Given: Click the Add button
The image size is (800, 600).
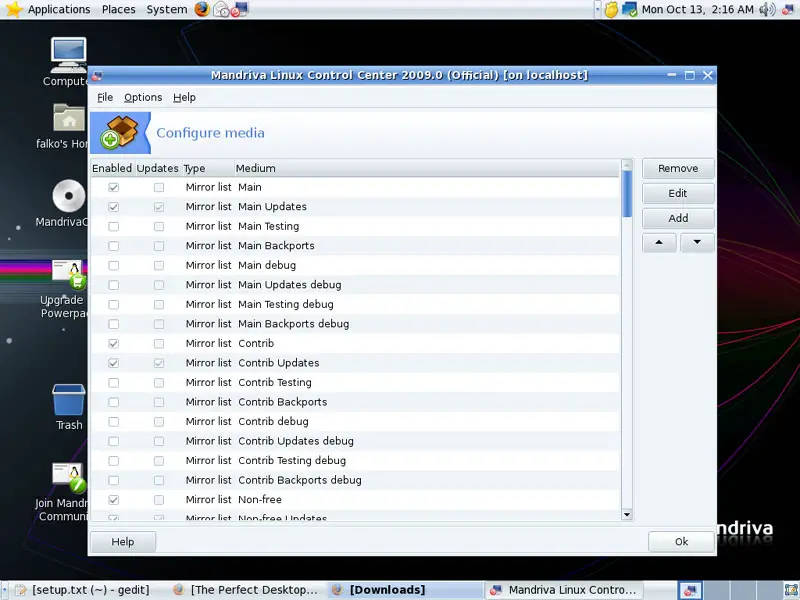Looking at the screenshot, I should click(678, 218).
